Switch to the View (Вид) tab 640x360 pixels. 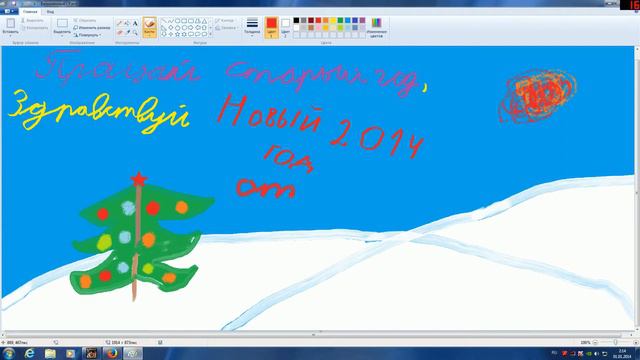click(x=50, y=12)
